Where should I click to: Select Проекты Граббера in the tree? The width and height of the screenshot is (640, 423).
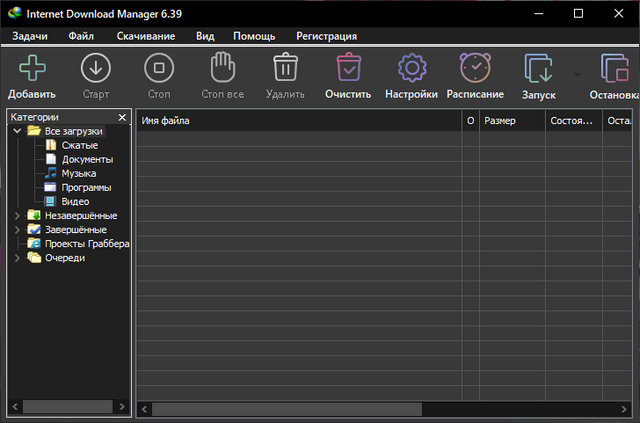(86, 243)
